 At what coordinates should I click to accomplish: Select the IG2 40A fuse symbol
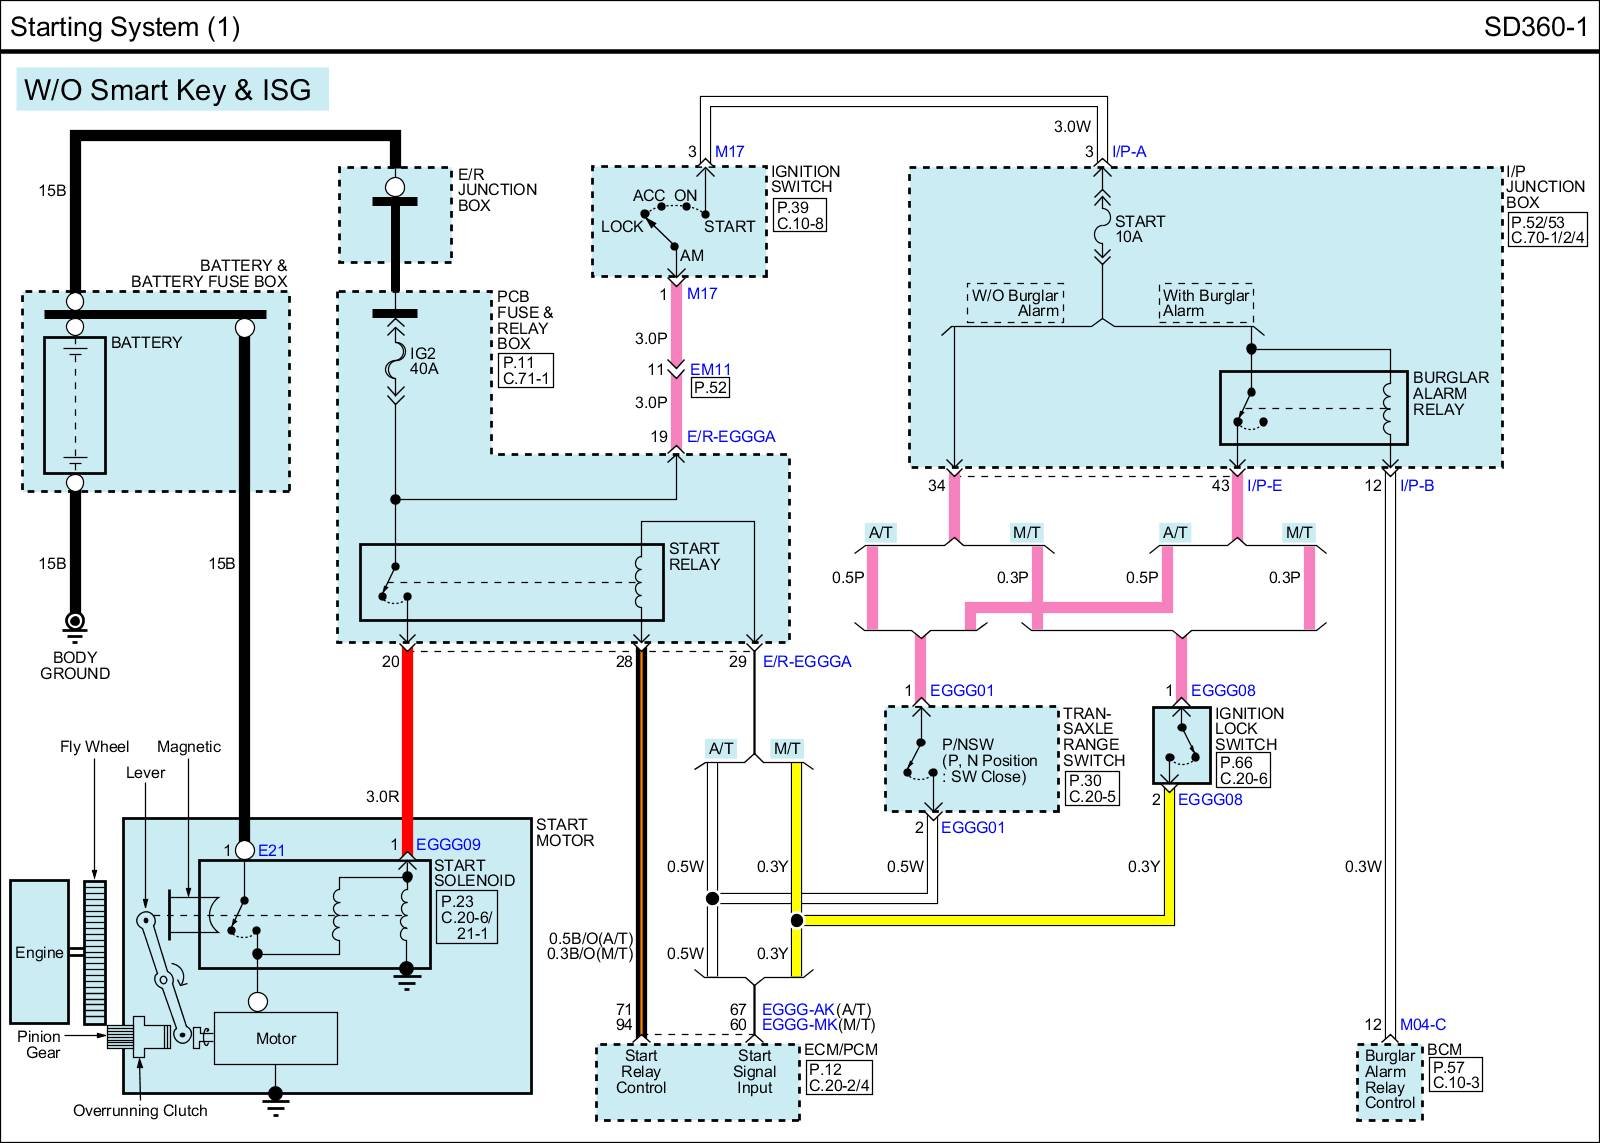(395, 362)
